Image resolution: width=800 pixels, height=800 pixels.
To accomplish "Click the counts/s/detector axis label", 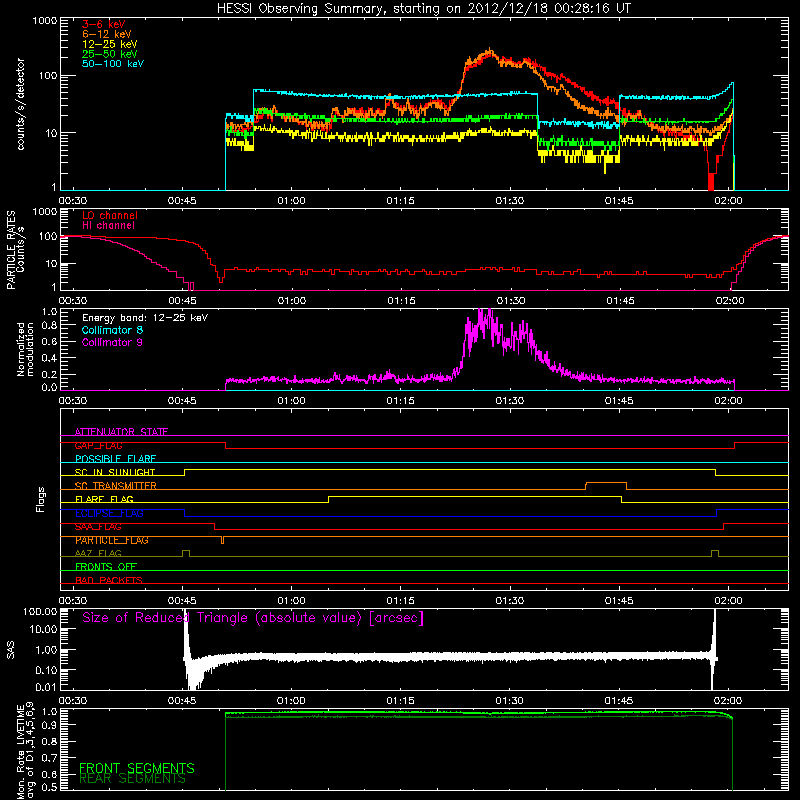I will pyautogui.click(x=20, y=104).
